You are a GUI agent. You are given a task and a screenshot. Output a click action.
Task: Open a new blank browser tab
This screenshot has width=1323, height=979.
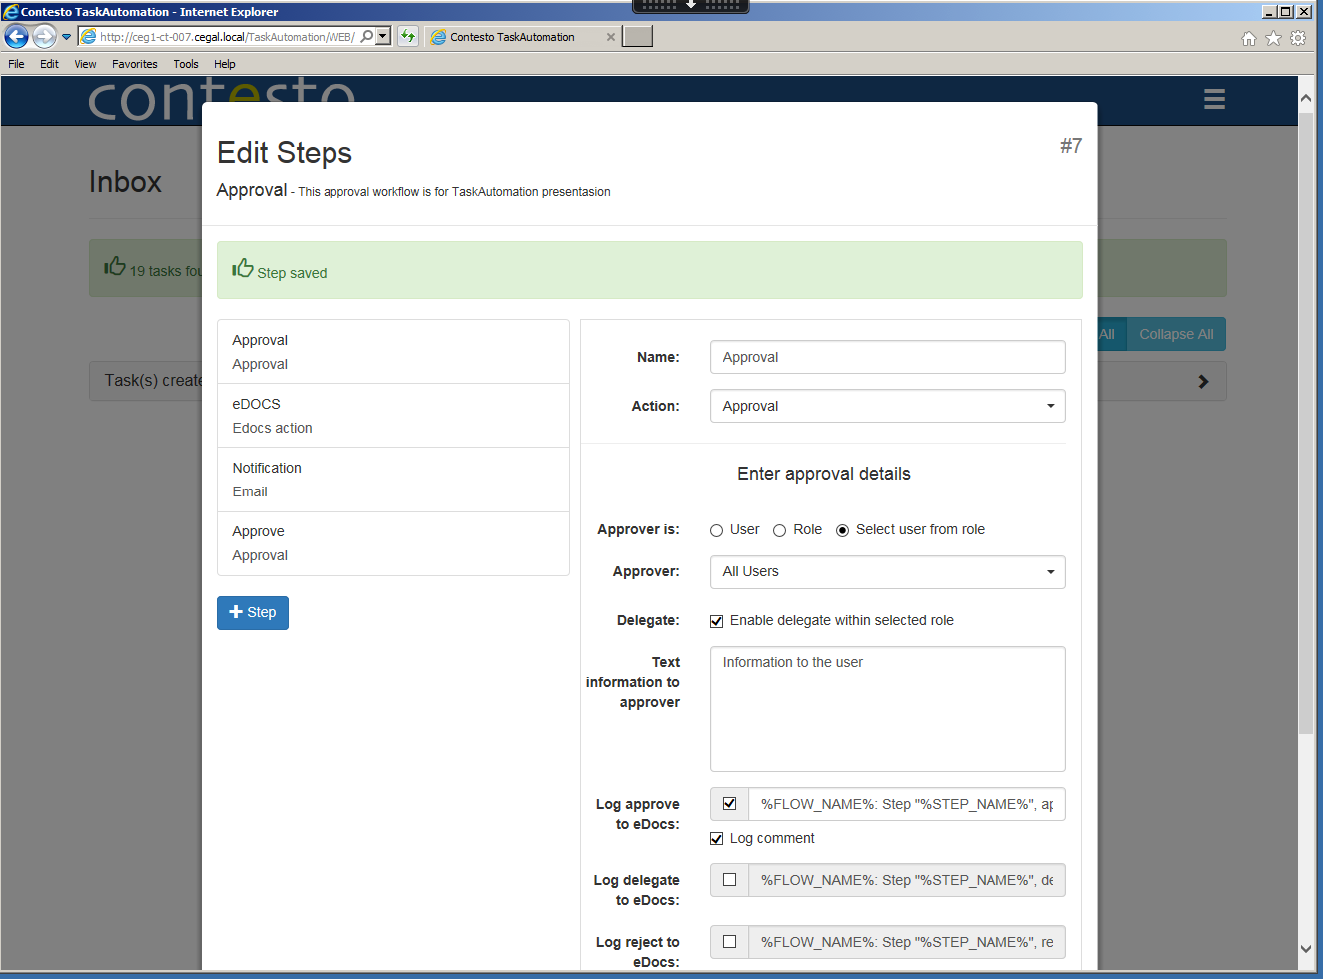(637, 37)
